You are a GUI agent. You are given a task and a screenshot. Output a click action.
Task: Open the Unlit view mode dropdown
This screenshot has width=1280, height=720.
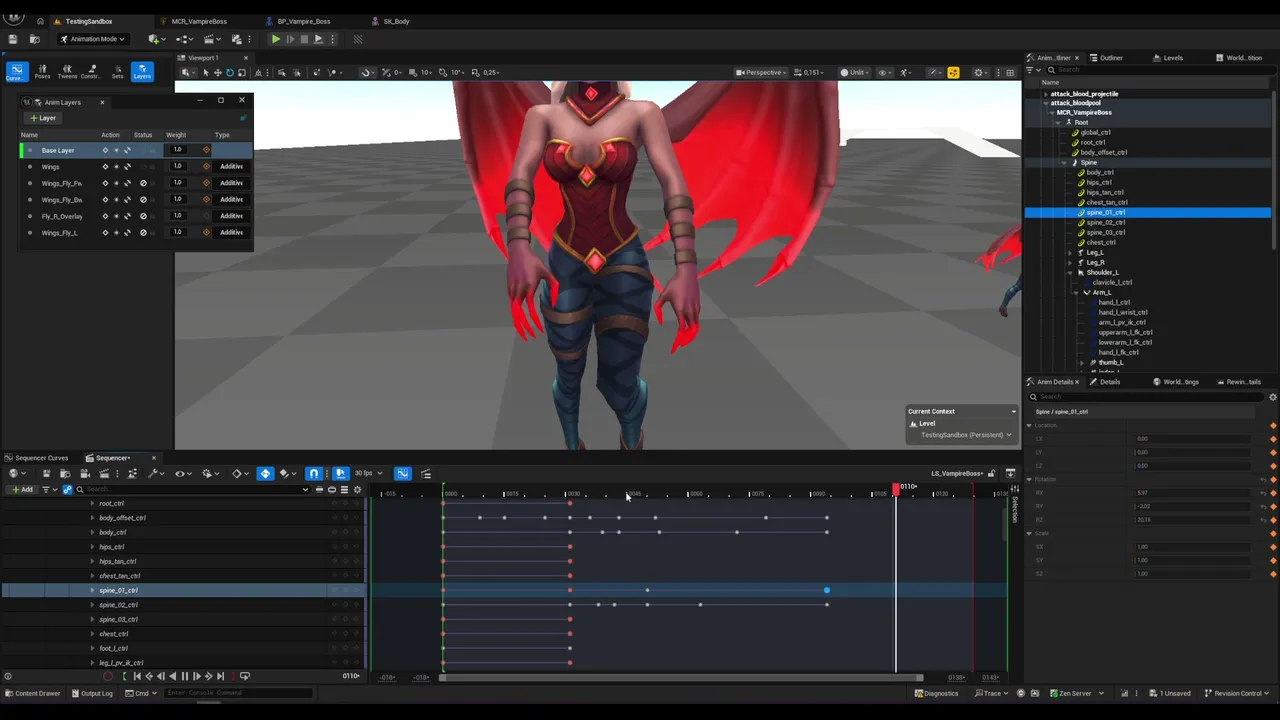pos(853,72)
